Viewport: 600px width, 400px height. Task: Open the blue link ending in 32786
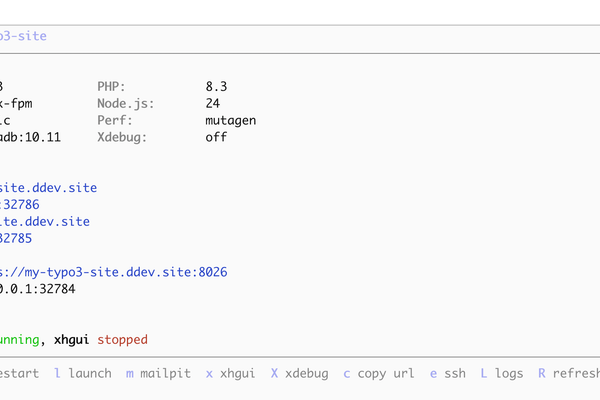coord(20,204)
